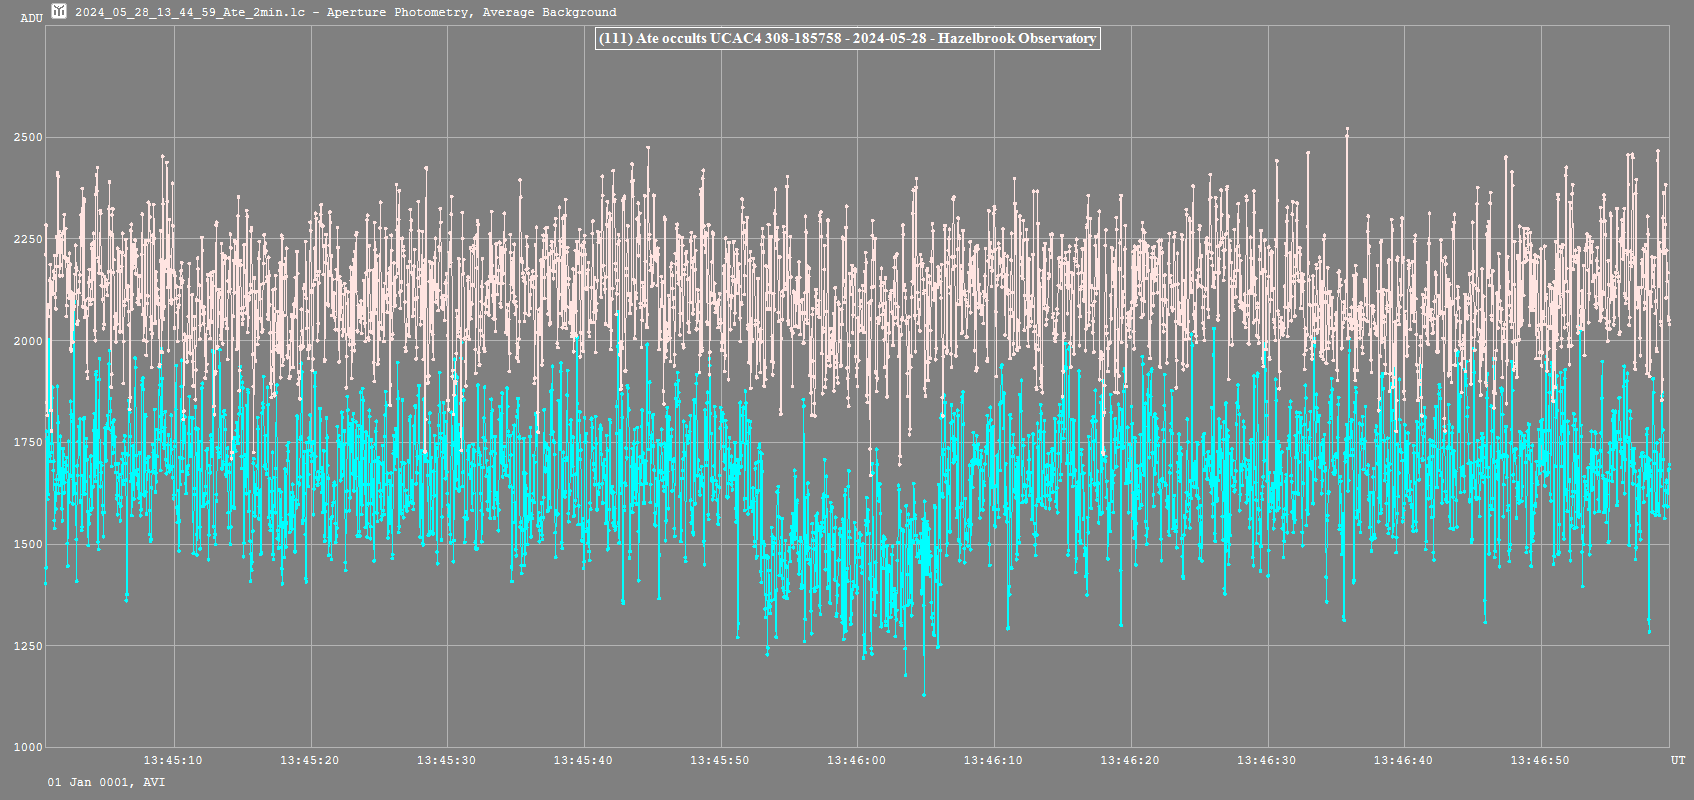Image resolution: width=1694 pixels, height=800 pixels.
Task: Click the 13:45:10 time label
Action: (x=173, y=760)
